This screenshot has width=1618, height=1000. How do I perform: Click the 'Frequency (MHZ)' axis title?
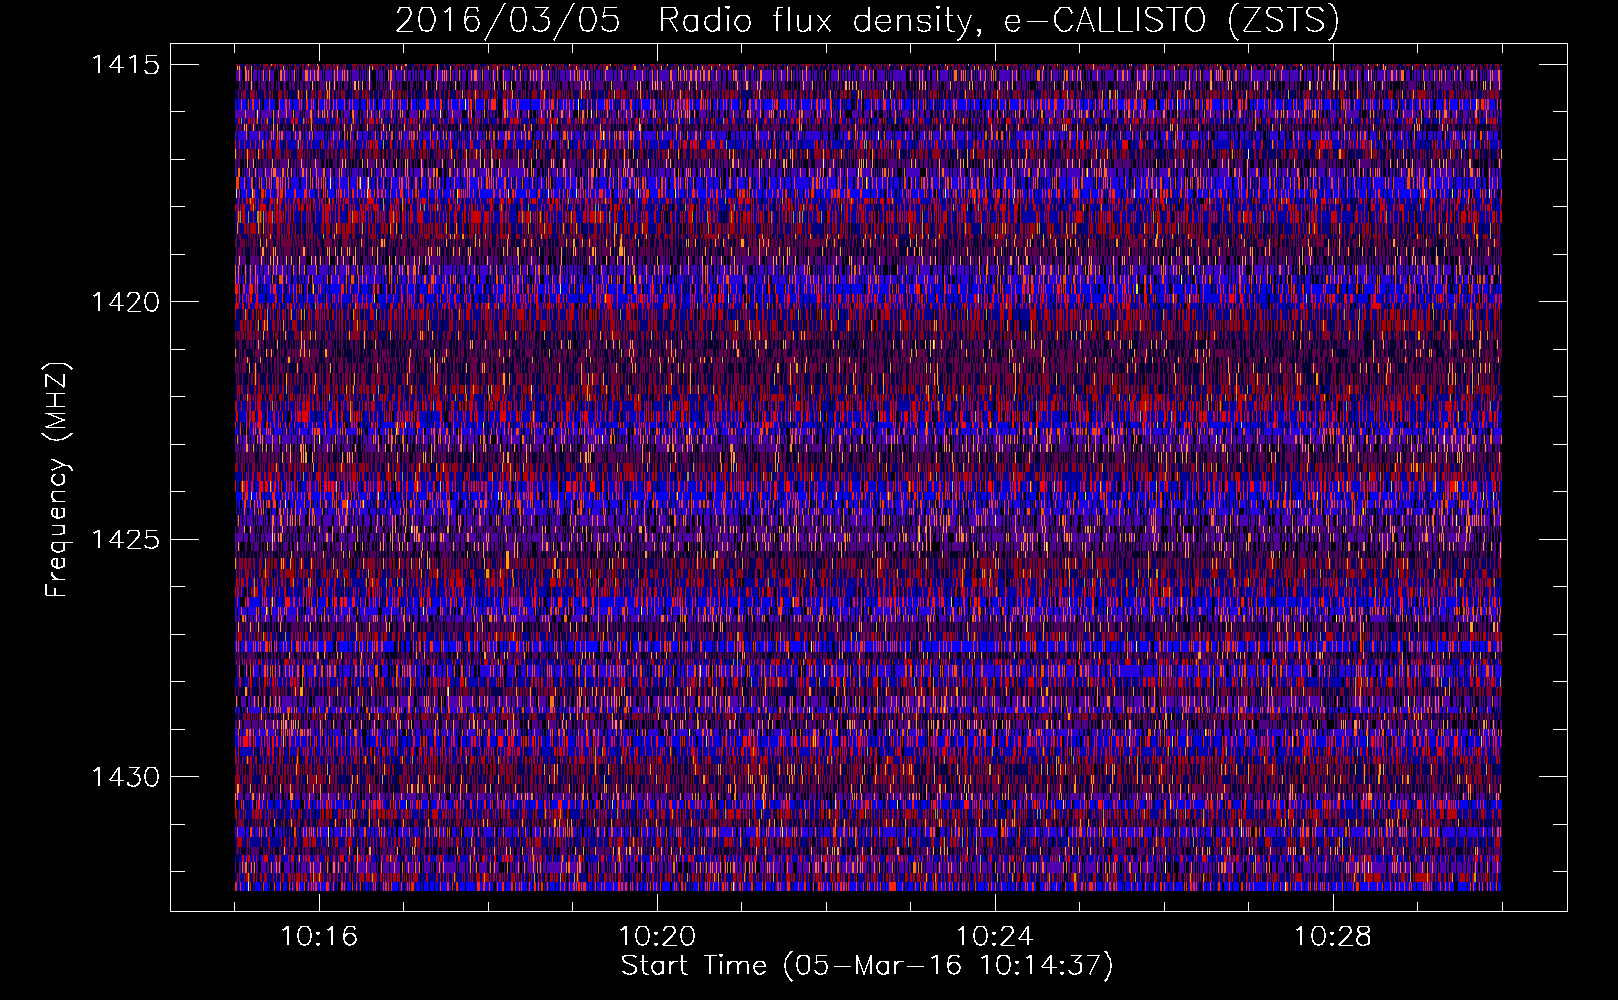58,480
